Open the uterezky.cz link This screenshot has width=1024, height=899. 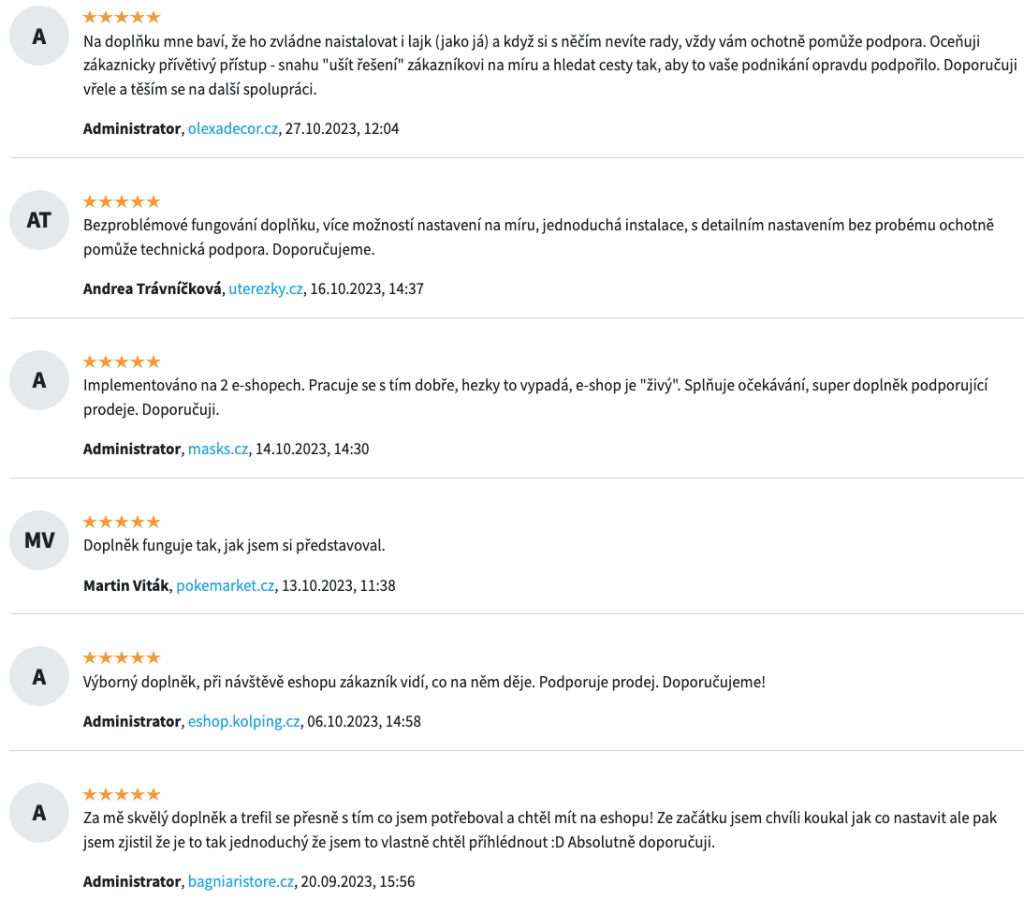[266, 289]
